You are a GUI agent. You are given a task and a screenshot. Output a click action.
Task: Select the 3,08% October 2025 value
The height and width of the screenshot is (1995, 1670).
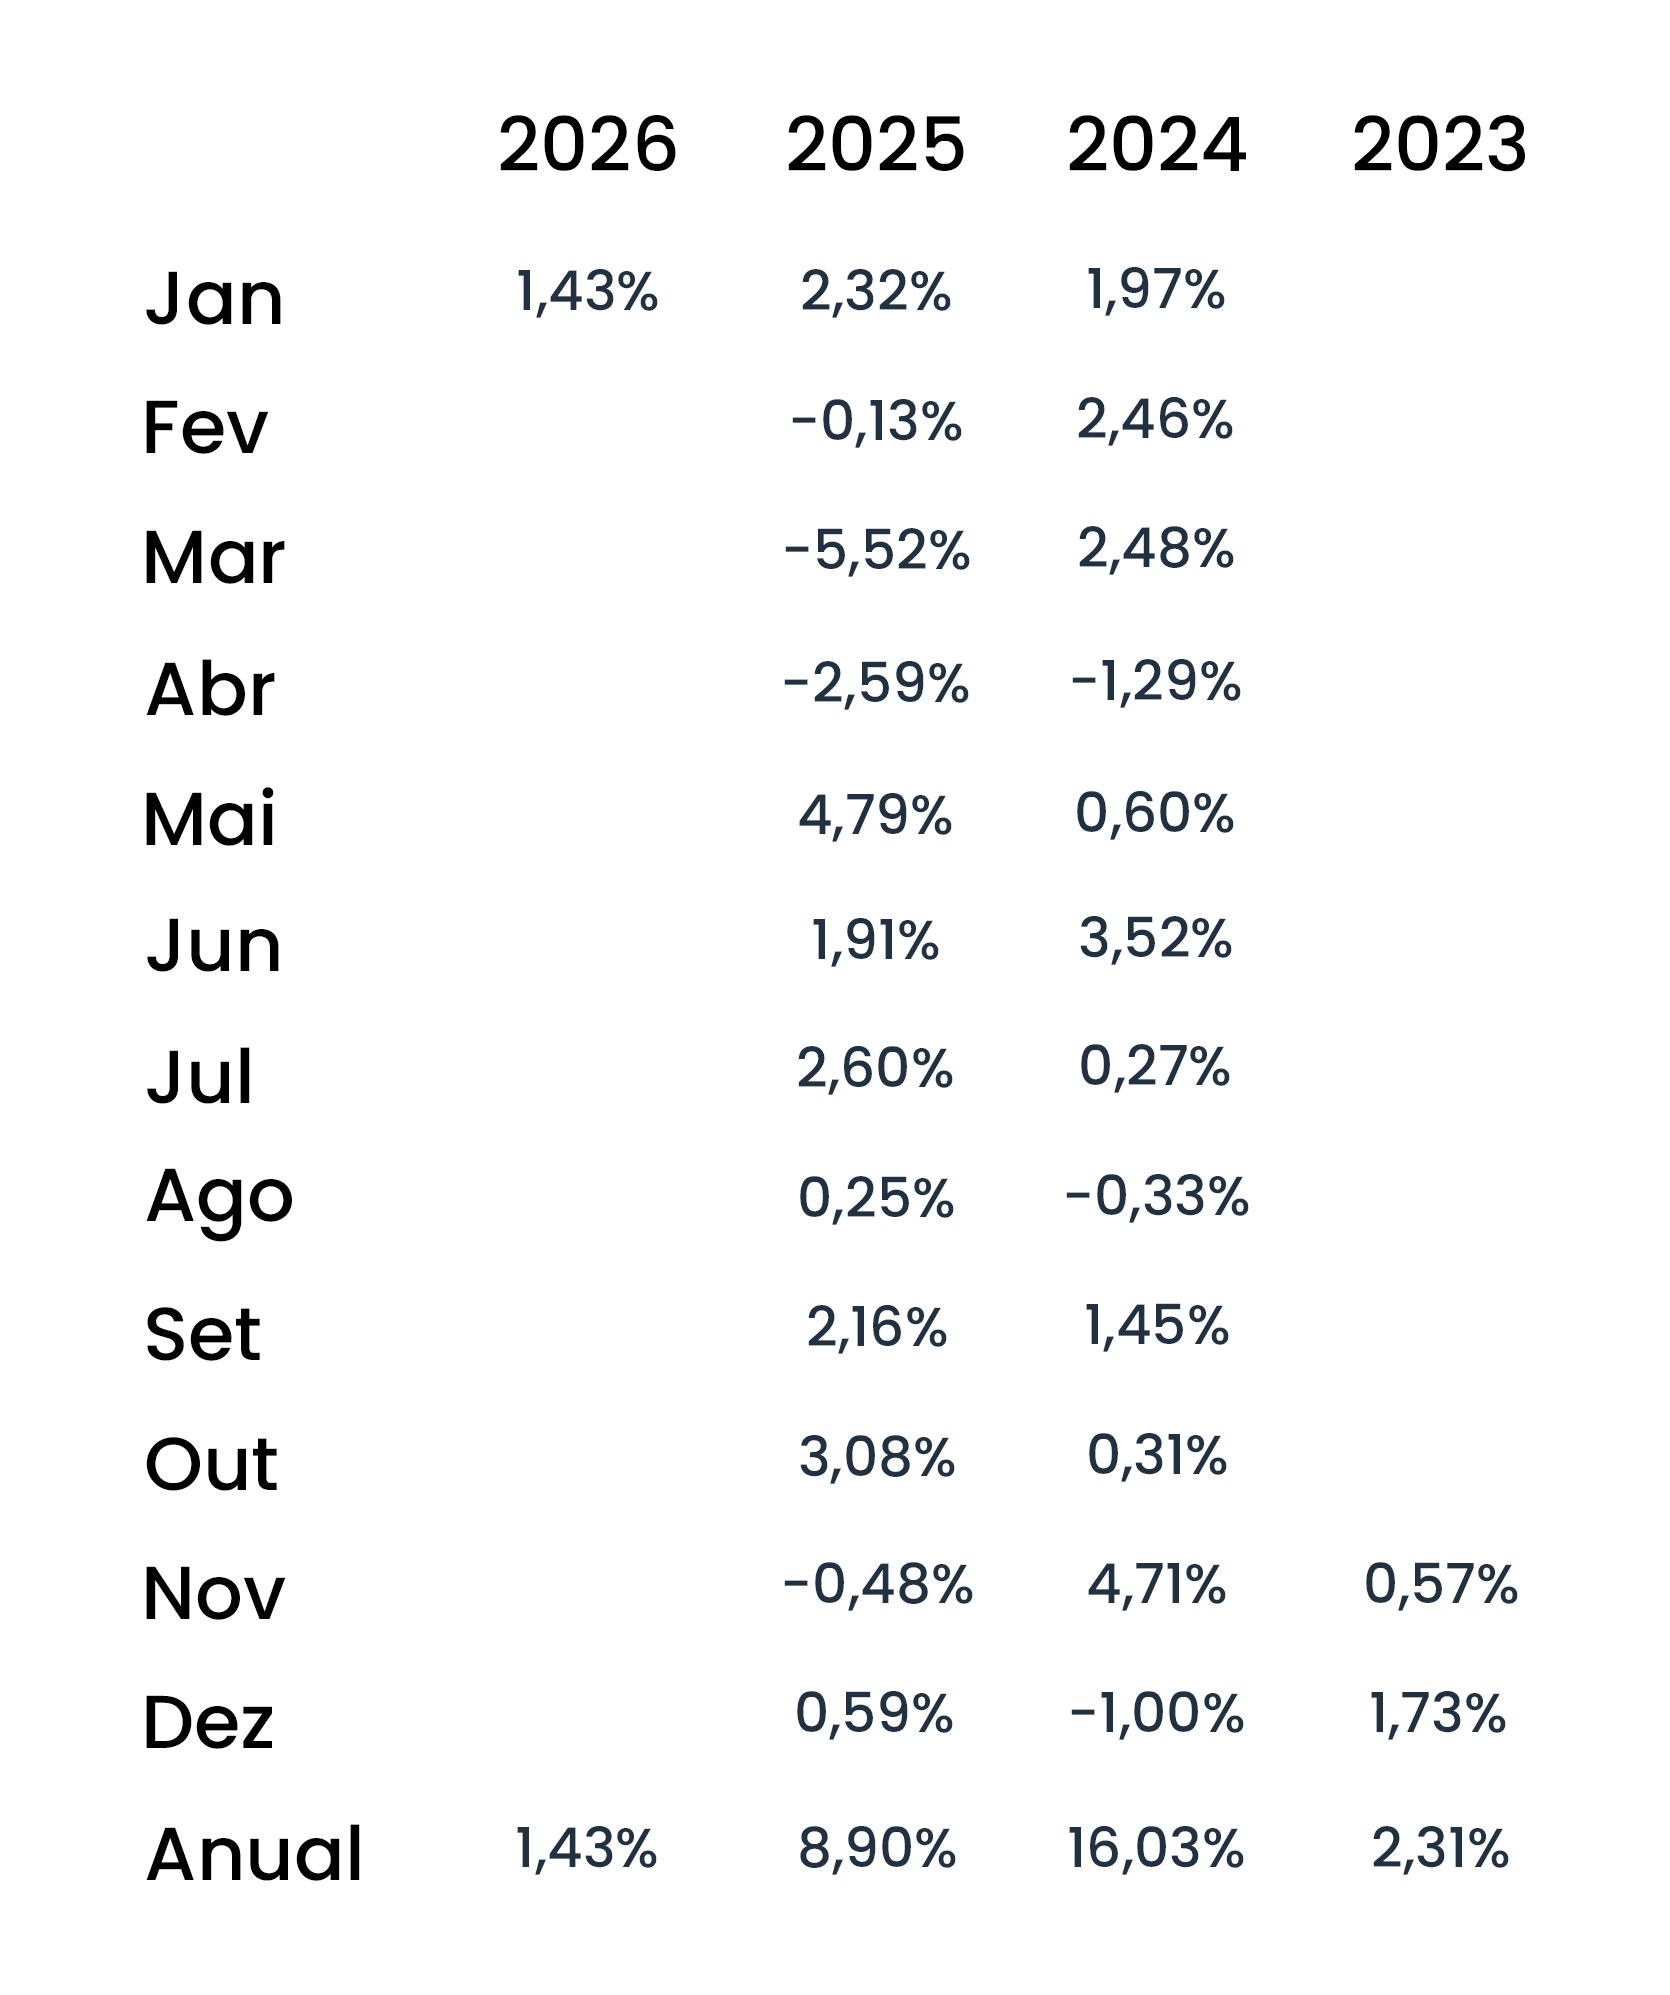point(877,1457)
